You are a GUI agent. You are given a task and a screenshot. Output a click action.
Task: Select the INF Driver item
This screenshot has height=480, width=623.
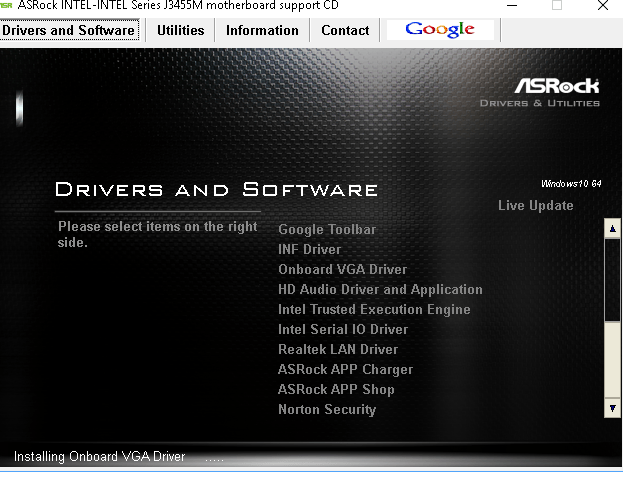click(x=309, y=250)
